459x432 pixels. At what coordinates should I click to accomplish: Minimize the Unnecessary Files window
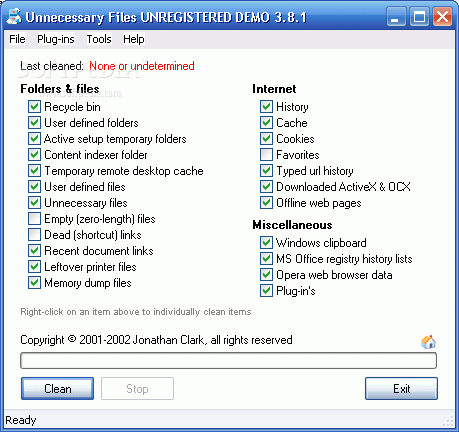tap(396, 17)
